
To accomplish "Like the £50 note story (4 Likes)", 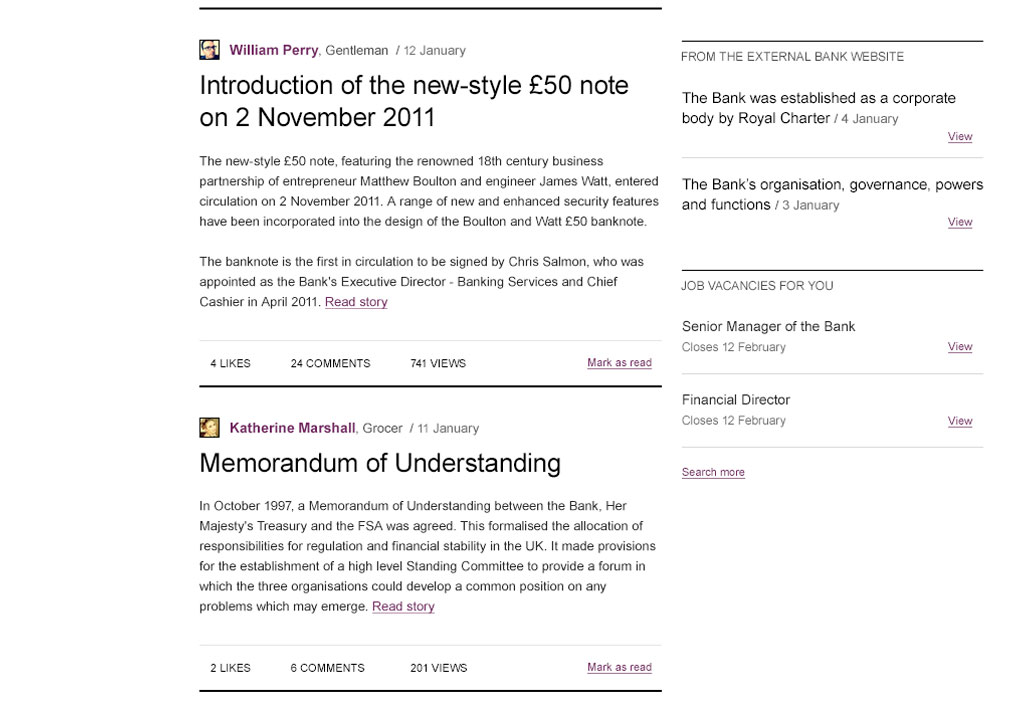I will point(230,363).
